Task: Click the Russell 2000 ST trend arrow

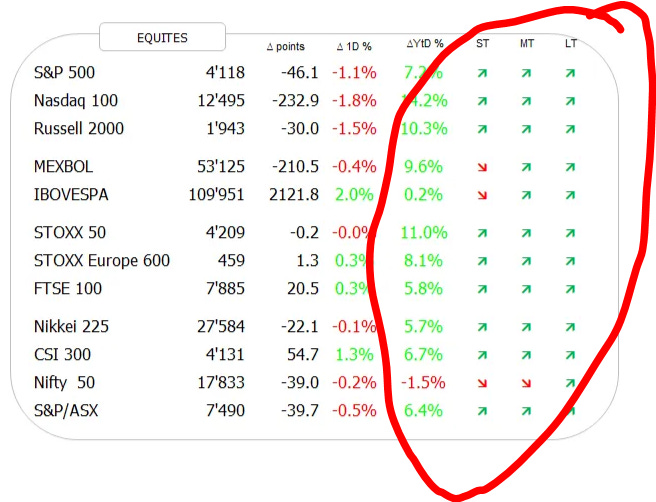Action: (x=482, y=129)
